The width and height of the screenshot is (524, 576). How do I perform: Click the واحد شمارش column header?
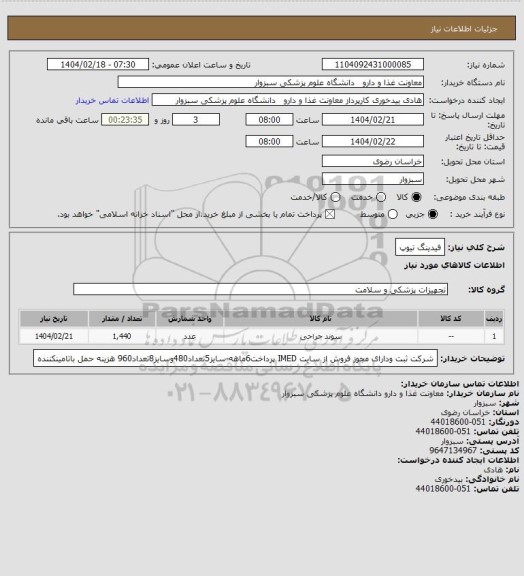[x=190, y=319]
